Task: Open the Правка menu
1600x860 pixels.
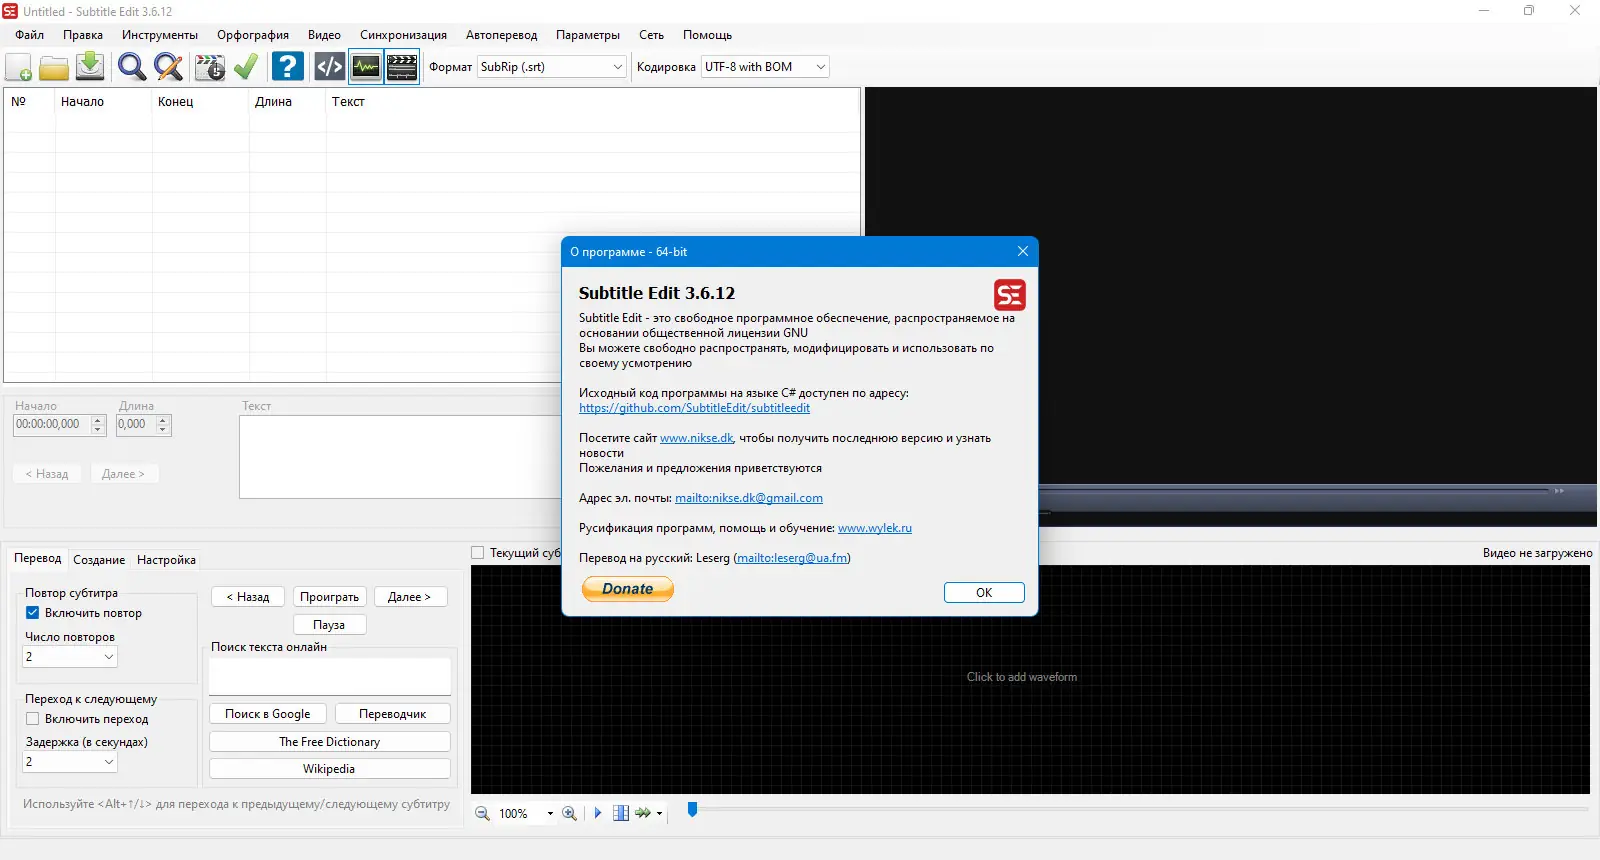Action: tap(83, 35)
